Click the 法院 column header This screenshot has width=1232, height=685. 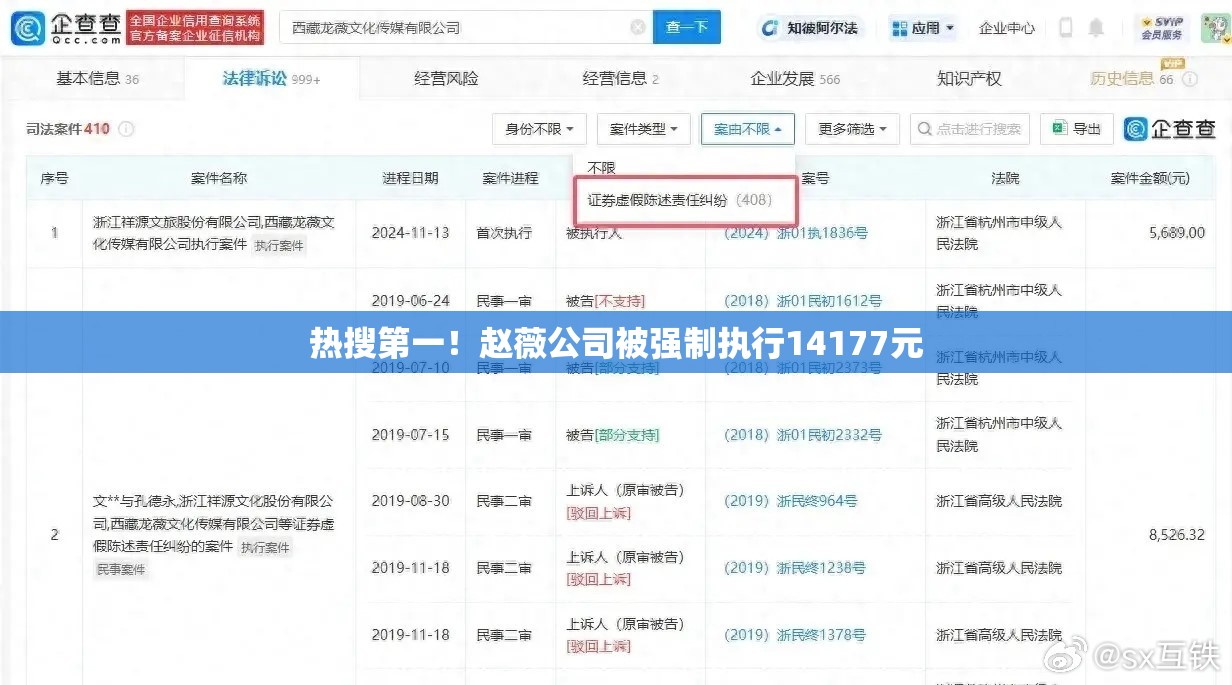tap(1005, 178)
